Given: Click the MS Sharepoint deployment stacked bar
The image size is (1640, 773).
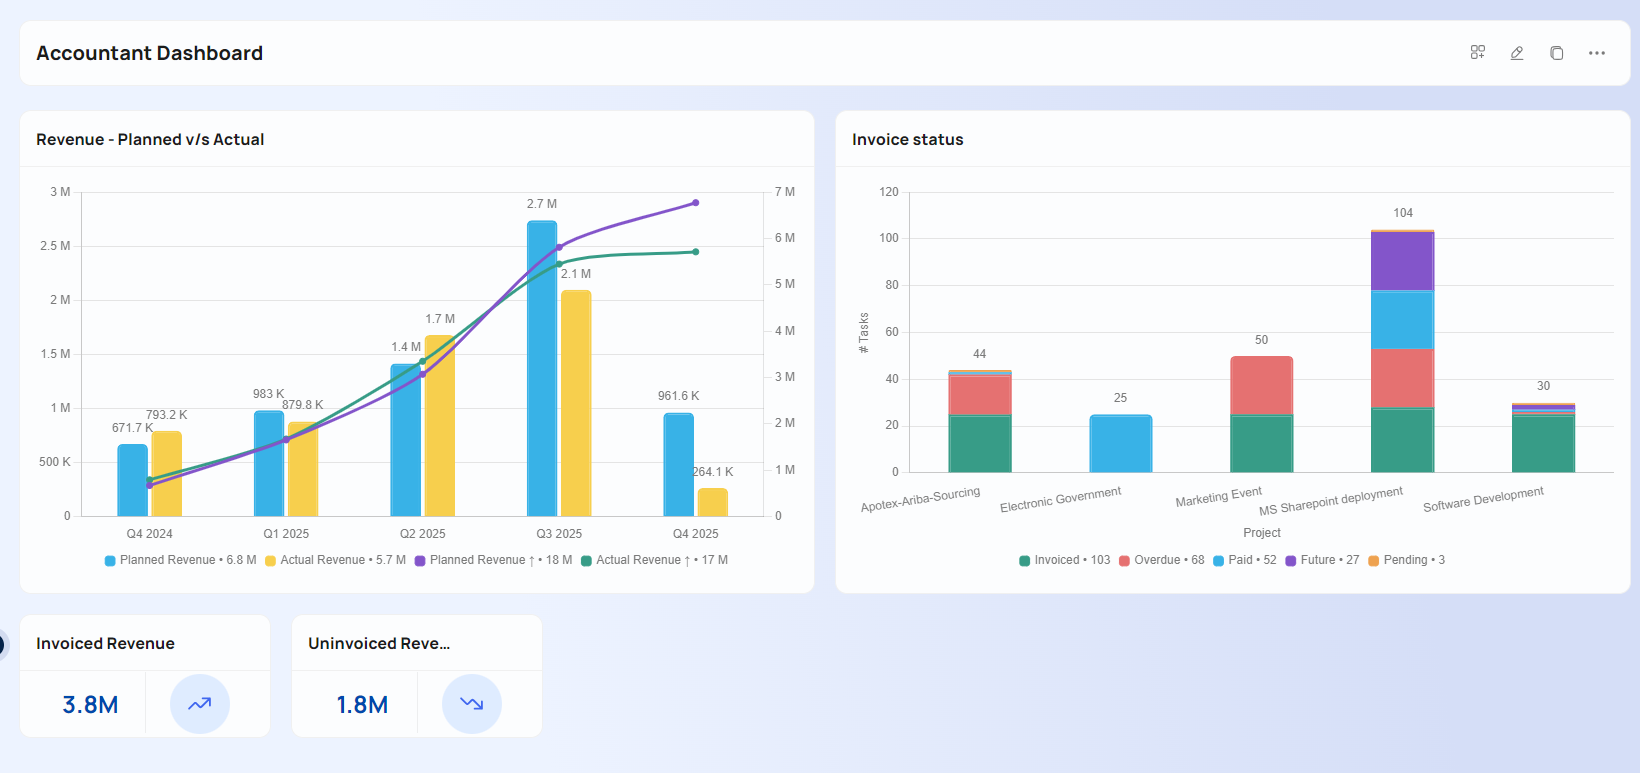Looking at the screenshot, I should click(1402, 350).
